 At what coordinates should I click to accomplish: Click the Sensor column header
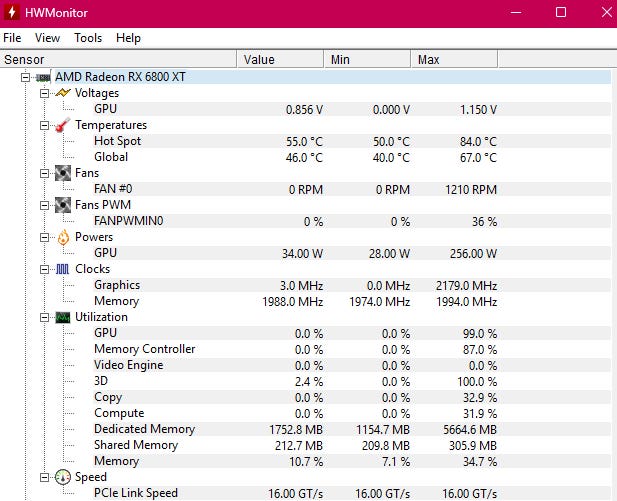118,59
